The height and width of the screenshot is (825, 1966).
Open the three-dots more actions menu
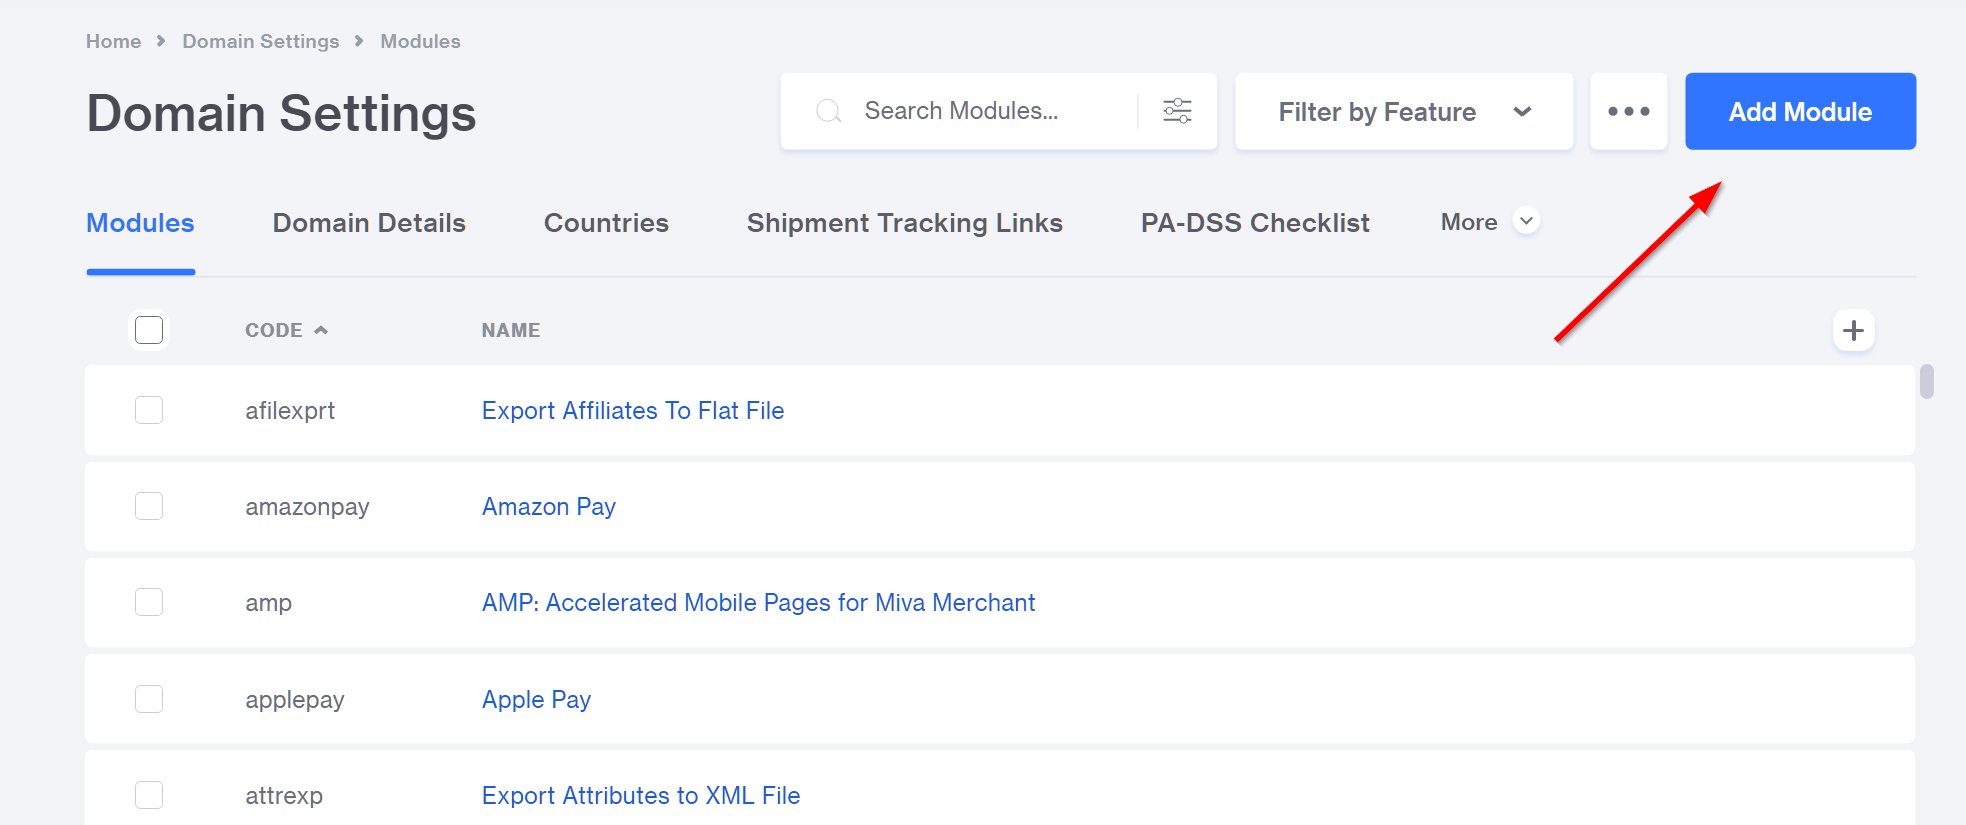coord(1628,111)
